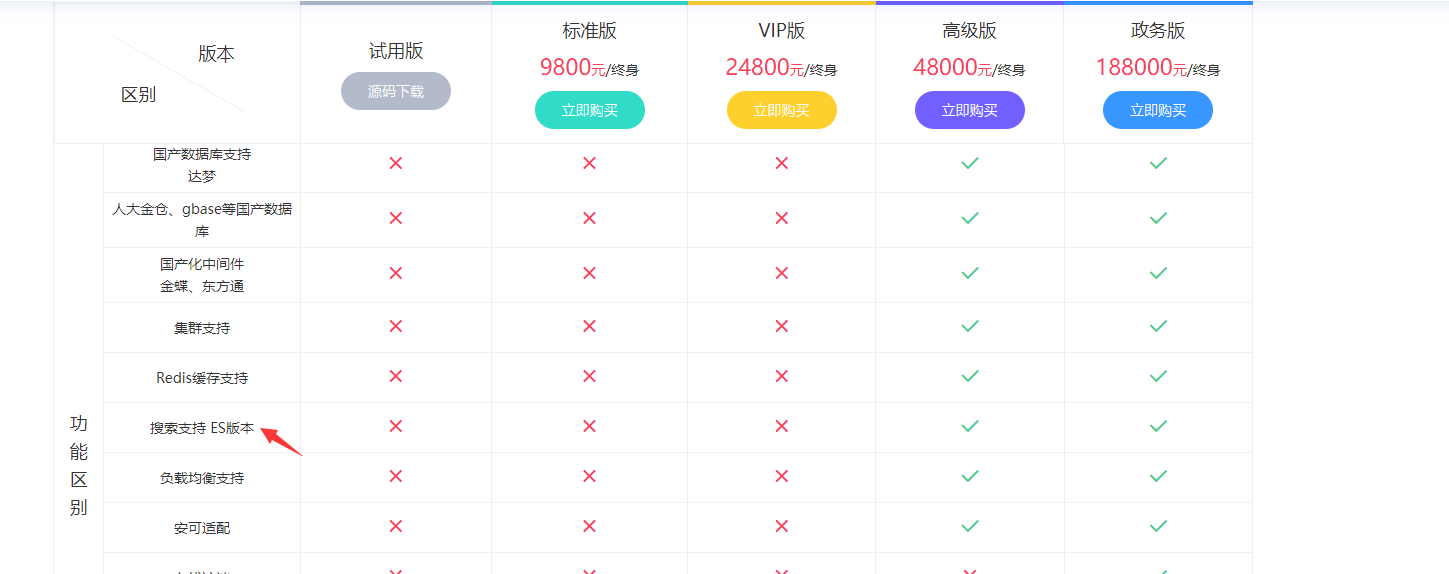This screenshot has width=1449, height=574.
Task: Click the Redis缓存支持 feature label
Action: point(202,378)
